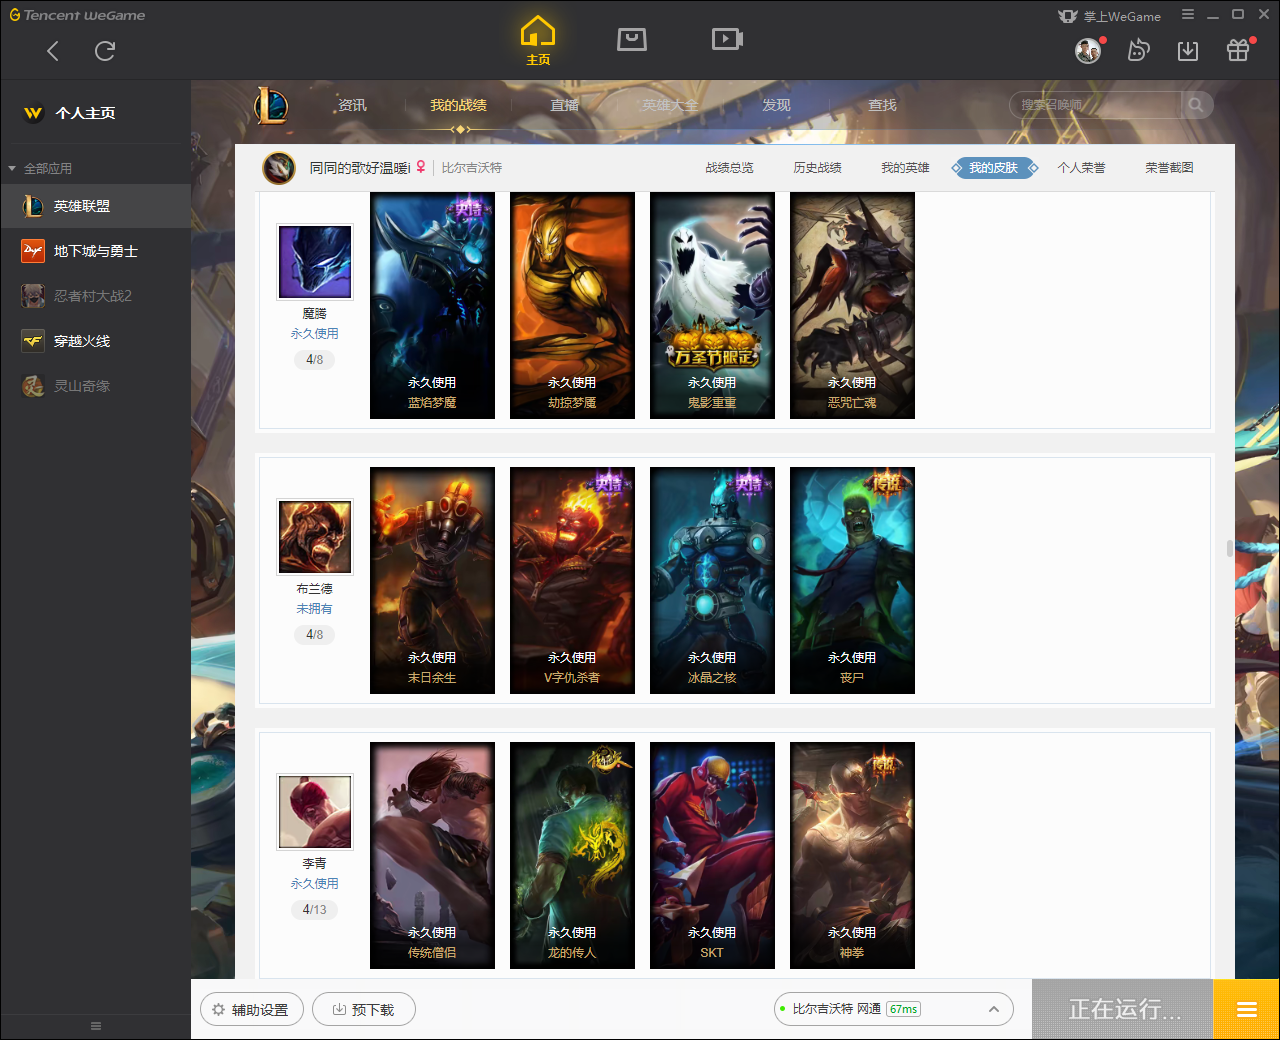This screenshot has height=1040, width=1280.
Task: Open the 传统僧侣 skin card
Action: pos(432,855)
